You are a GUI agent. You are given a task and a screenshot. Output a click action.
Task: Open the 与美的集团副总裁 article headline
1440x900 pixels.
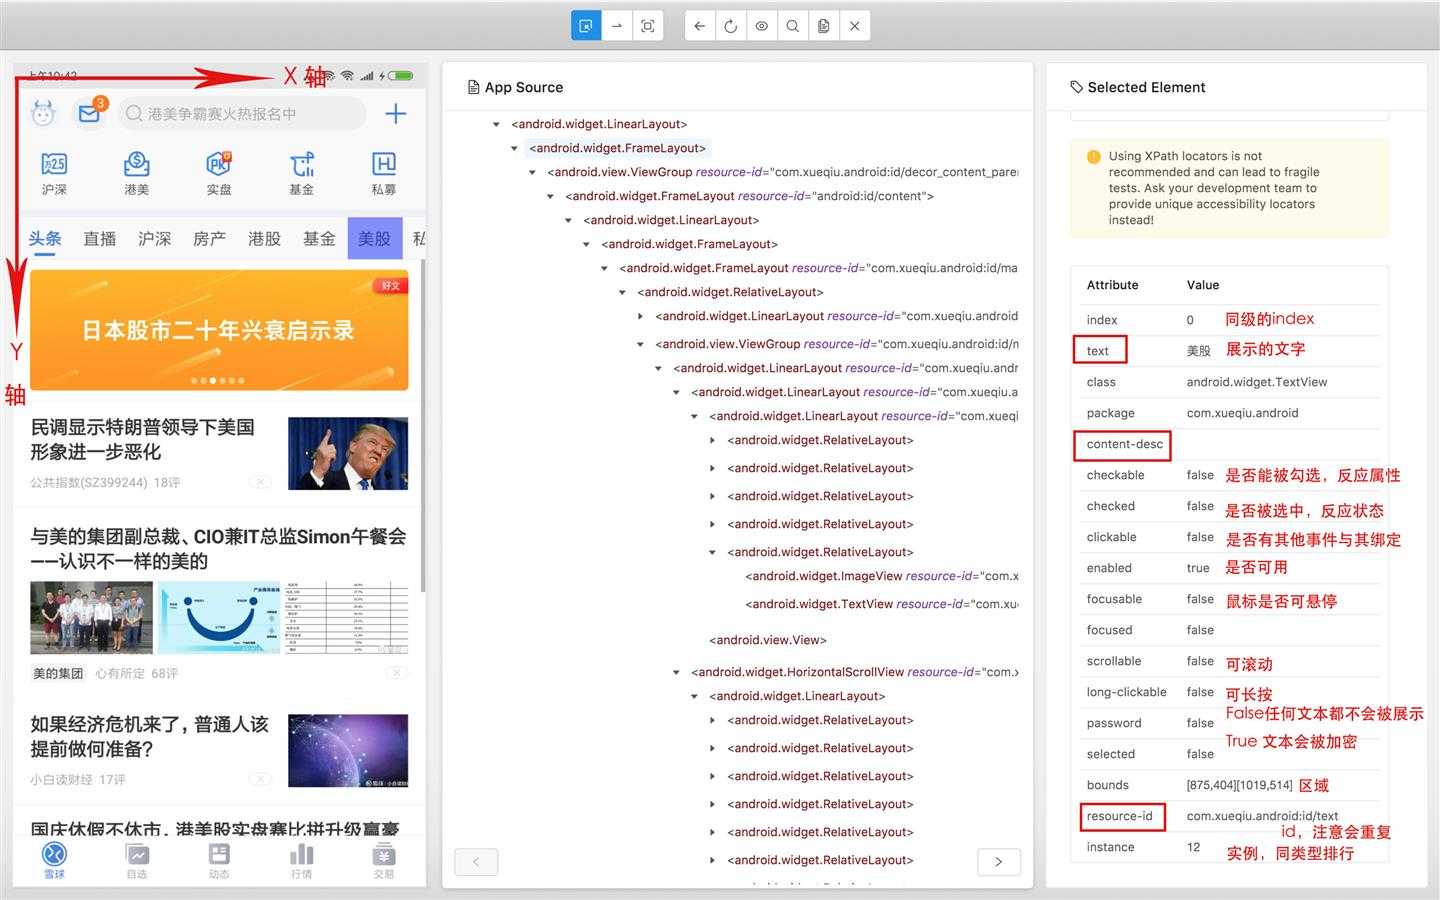(219, 549)
